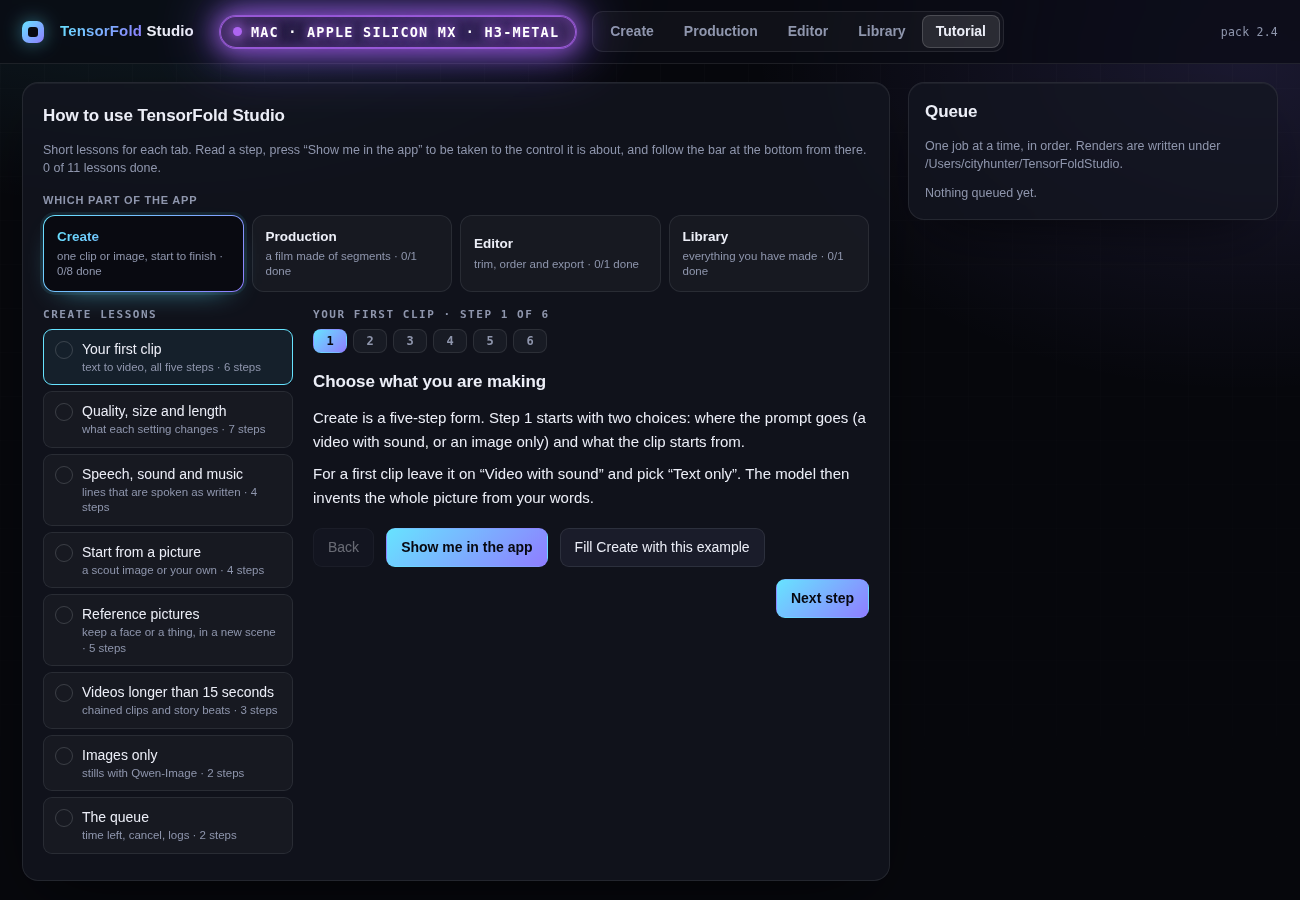Jump to step 6 pill
Viewport: 1300px width, 900px height.
(530, 341)
